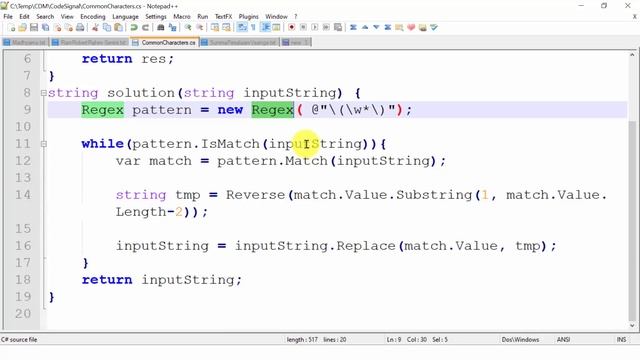Click the Paste toolbar icon
Screen dimensions: 640x360
(118, 28)
